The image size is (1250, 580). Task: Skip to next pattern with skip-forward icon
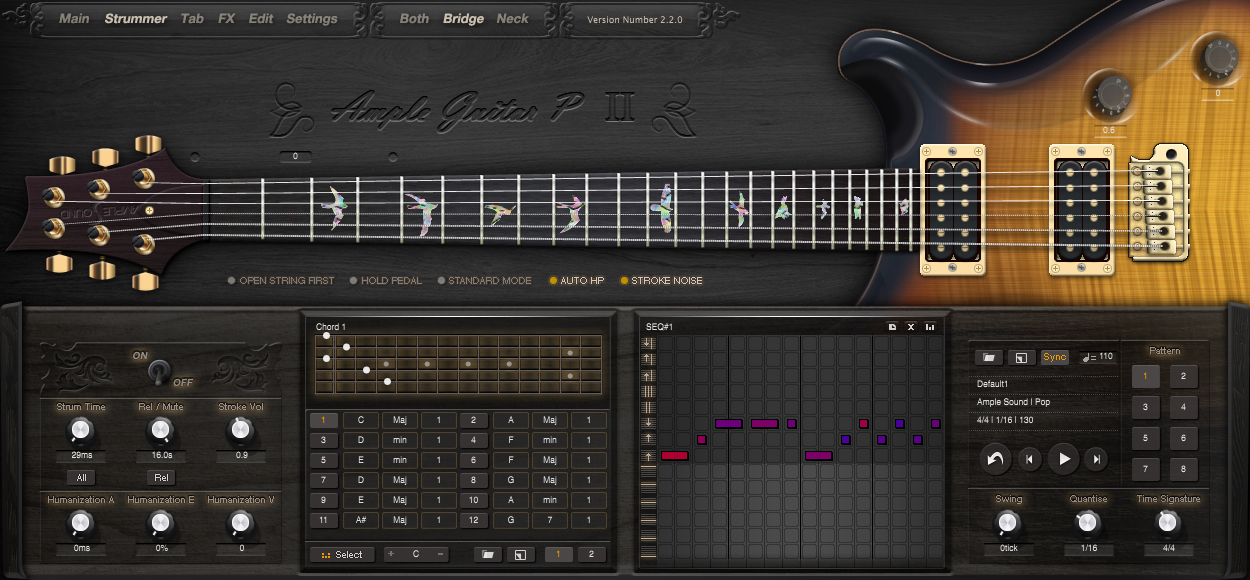tap(1096, 459)
